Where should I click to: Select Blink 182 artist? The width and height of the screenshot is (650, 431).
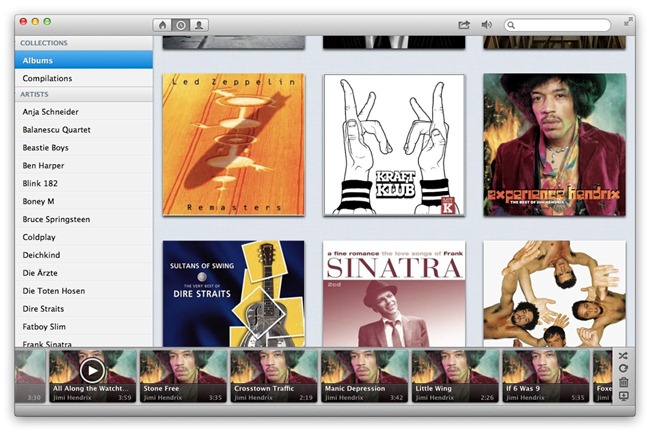(84, 183)
